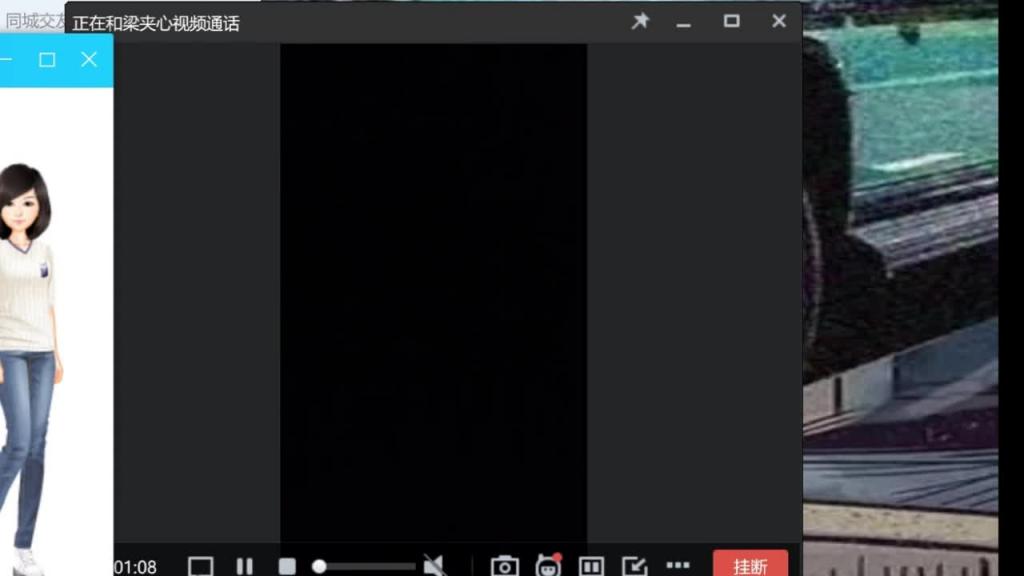1024x576 pixels.
Task: Open more options with the three dots
Action: 678,565
